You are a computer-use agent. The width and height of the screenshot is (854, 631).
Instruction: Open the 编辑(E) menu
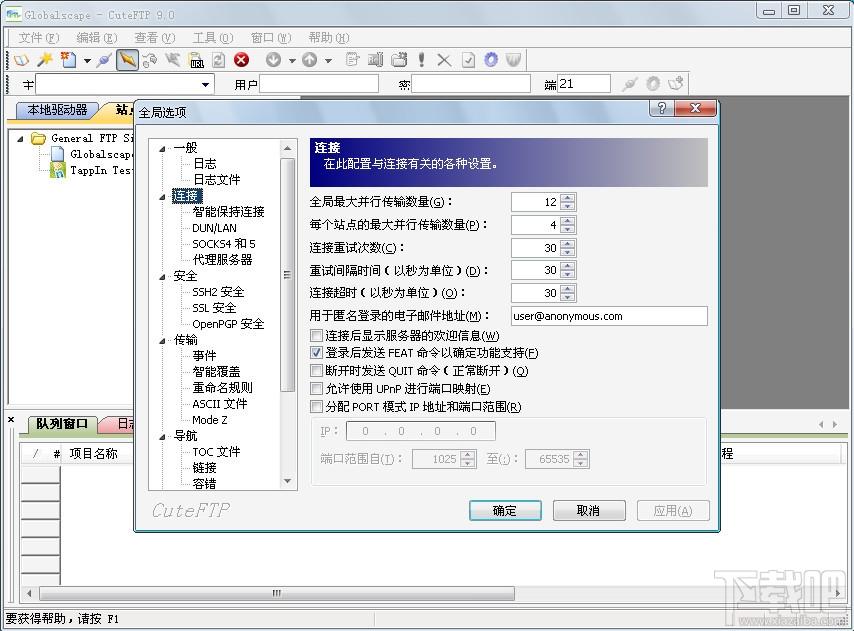(x=96, y=38)
